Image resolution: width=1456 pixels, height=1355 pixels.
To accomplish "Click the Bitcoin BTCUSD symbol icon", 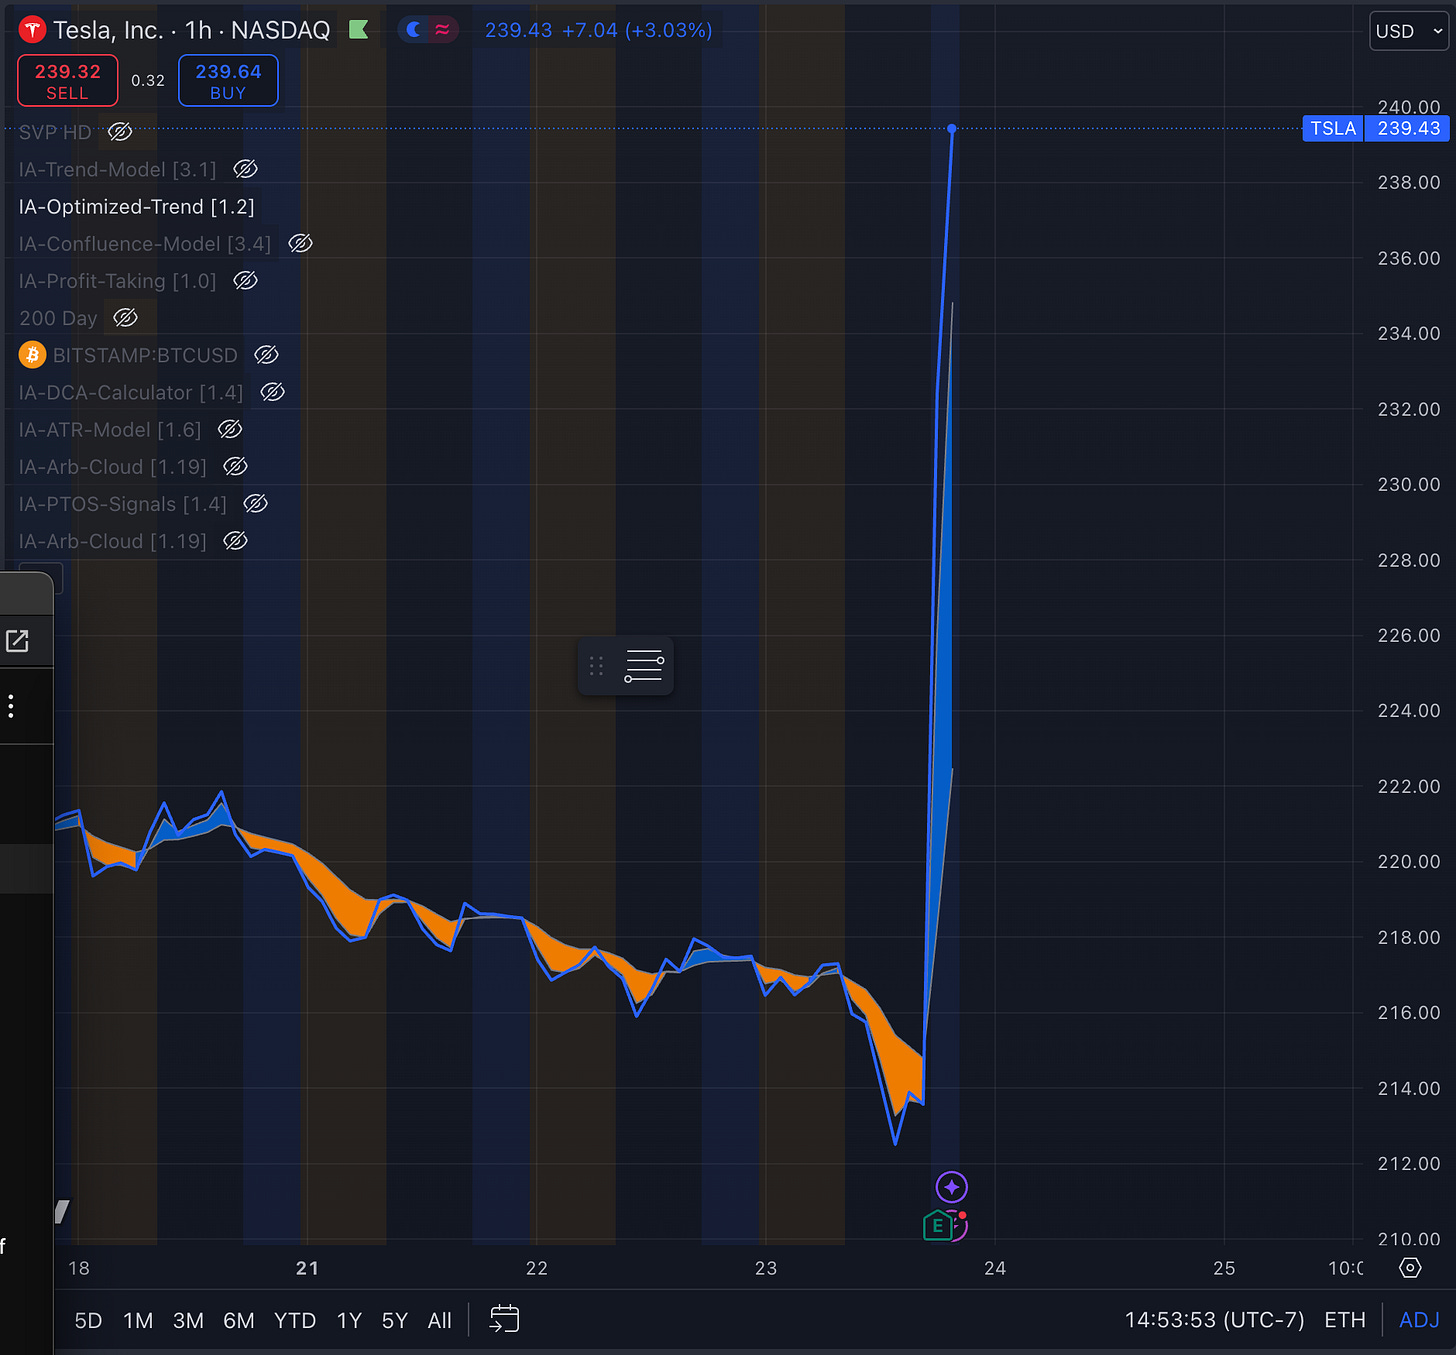I will [33, 355].
